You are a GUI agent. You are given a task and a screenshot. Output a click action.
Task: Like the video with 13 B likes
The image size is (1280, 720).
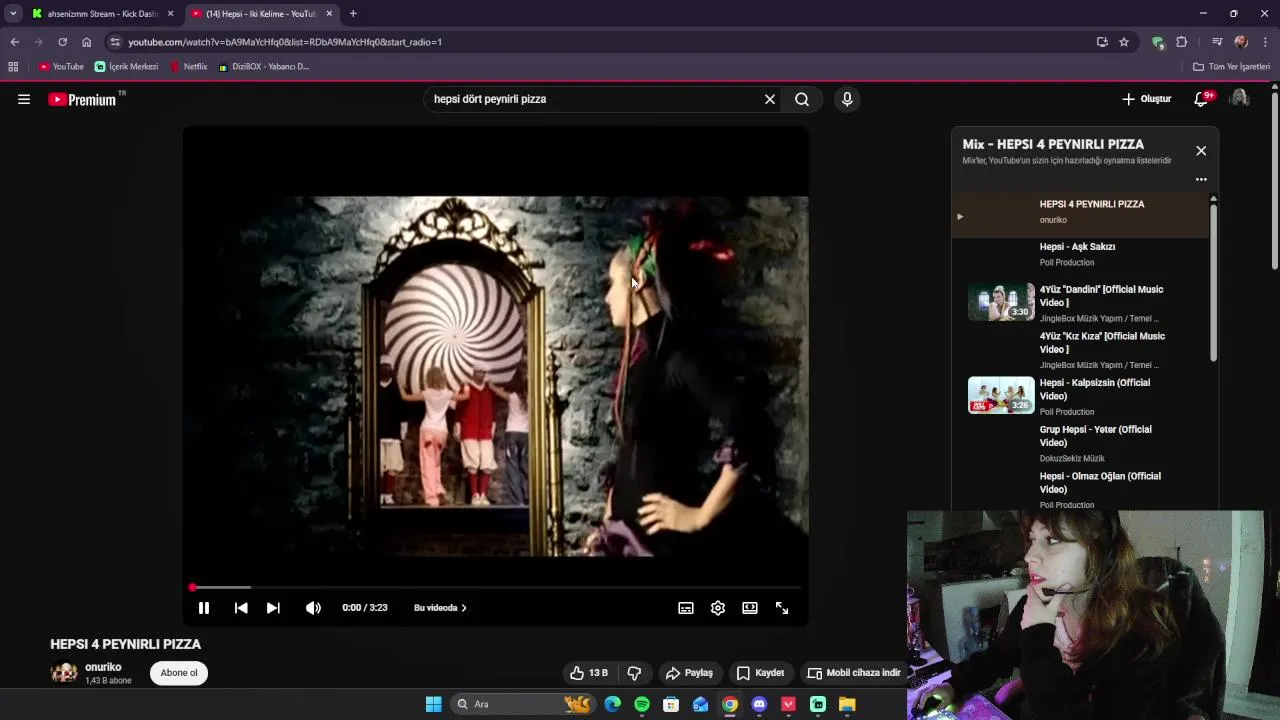(x=589, y=673)
